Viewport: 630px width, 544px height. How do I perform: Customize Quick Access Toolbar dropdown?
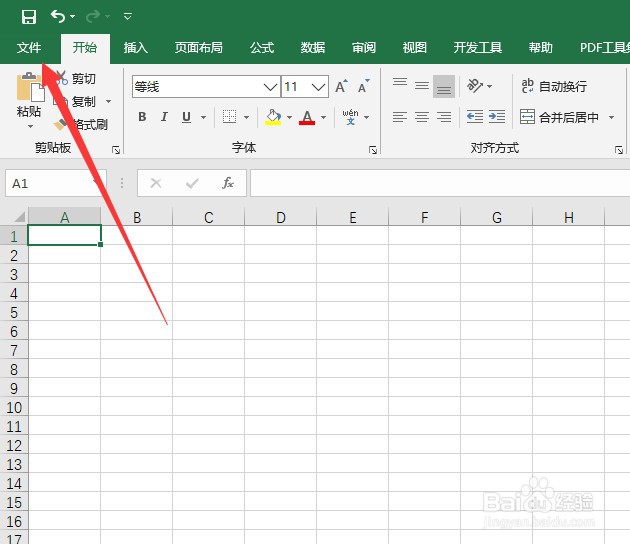(x=128, y=16)
